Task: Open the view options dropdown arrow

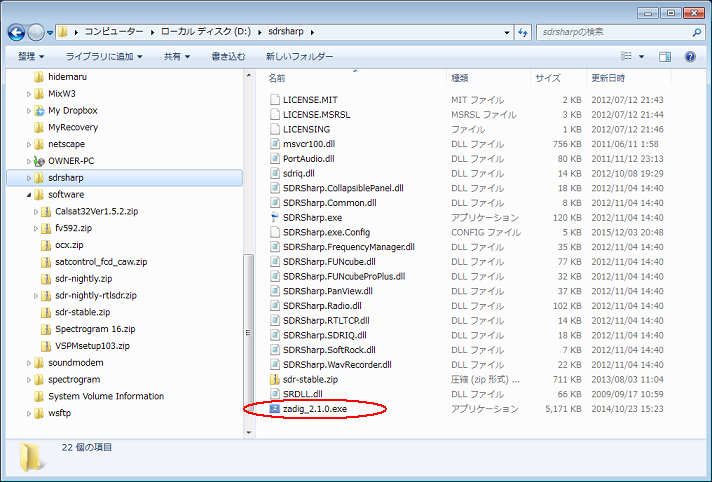Action: pyautogui.click(x=642, y=56)
